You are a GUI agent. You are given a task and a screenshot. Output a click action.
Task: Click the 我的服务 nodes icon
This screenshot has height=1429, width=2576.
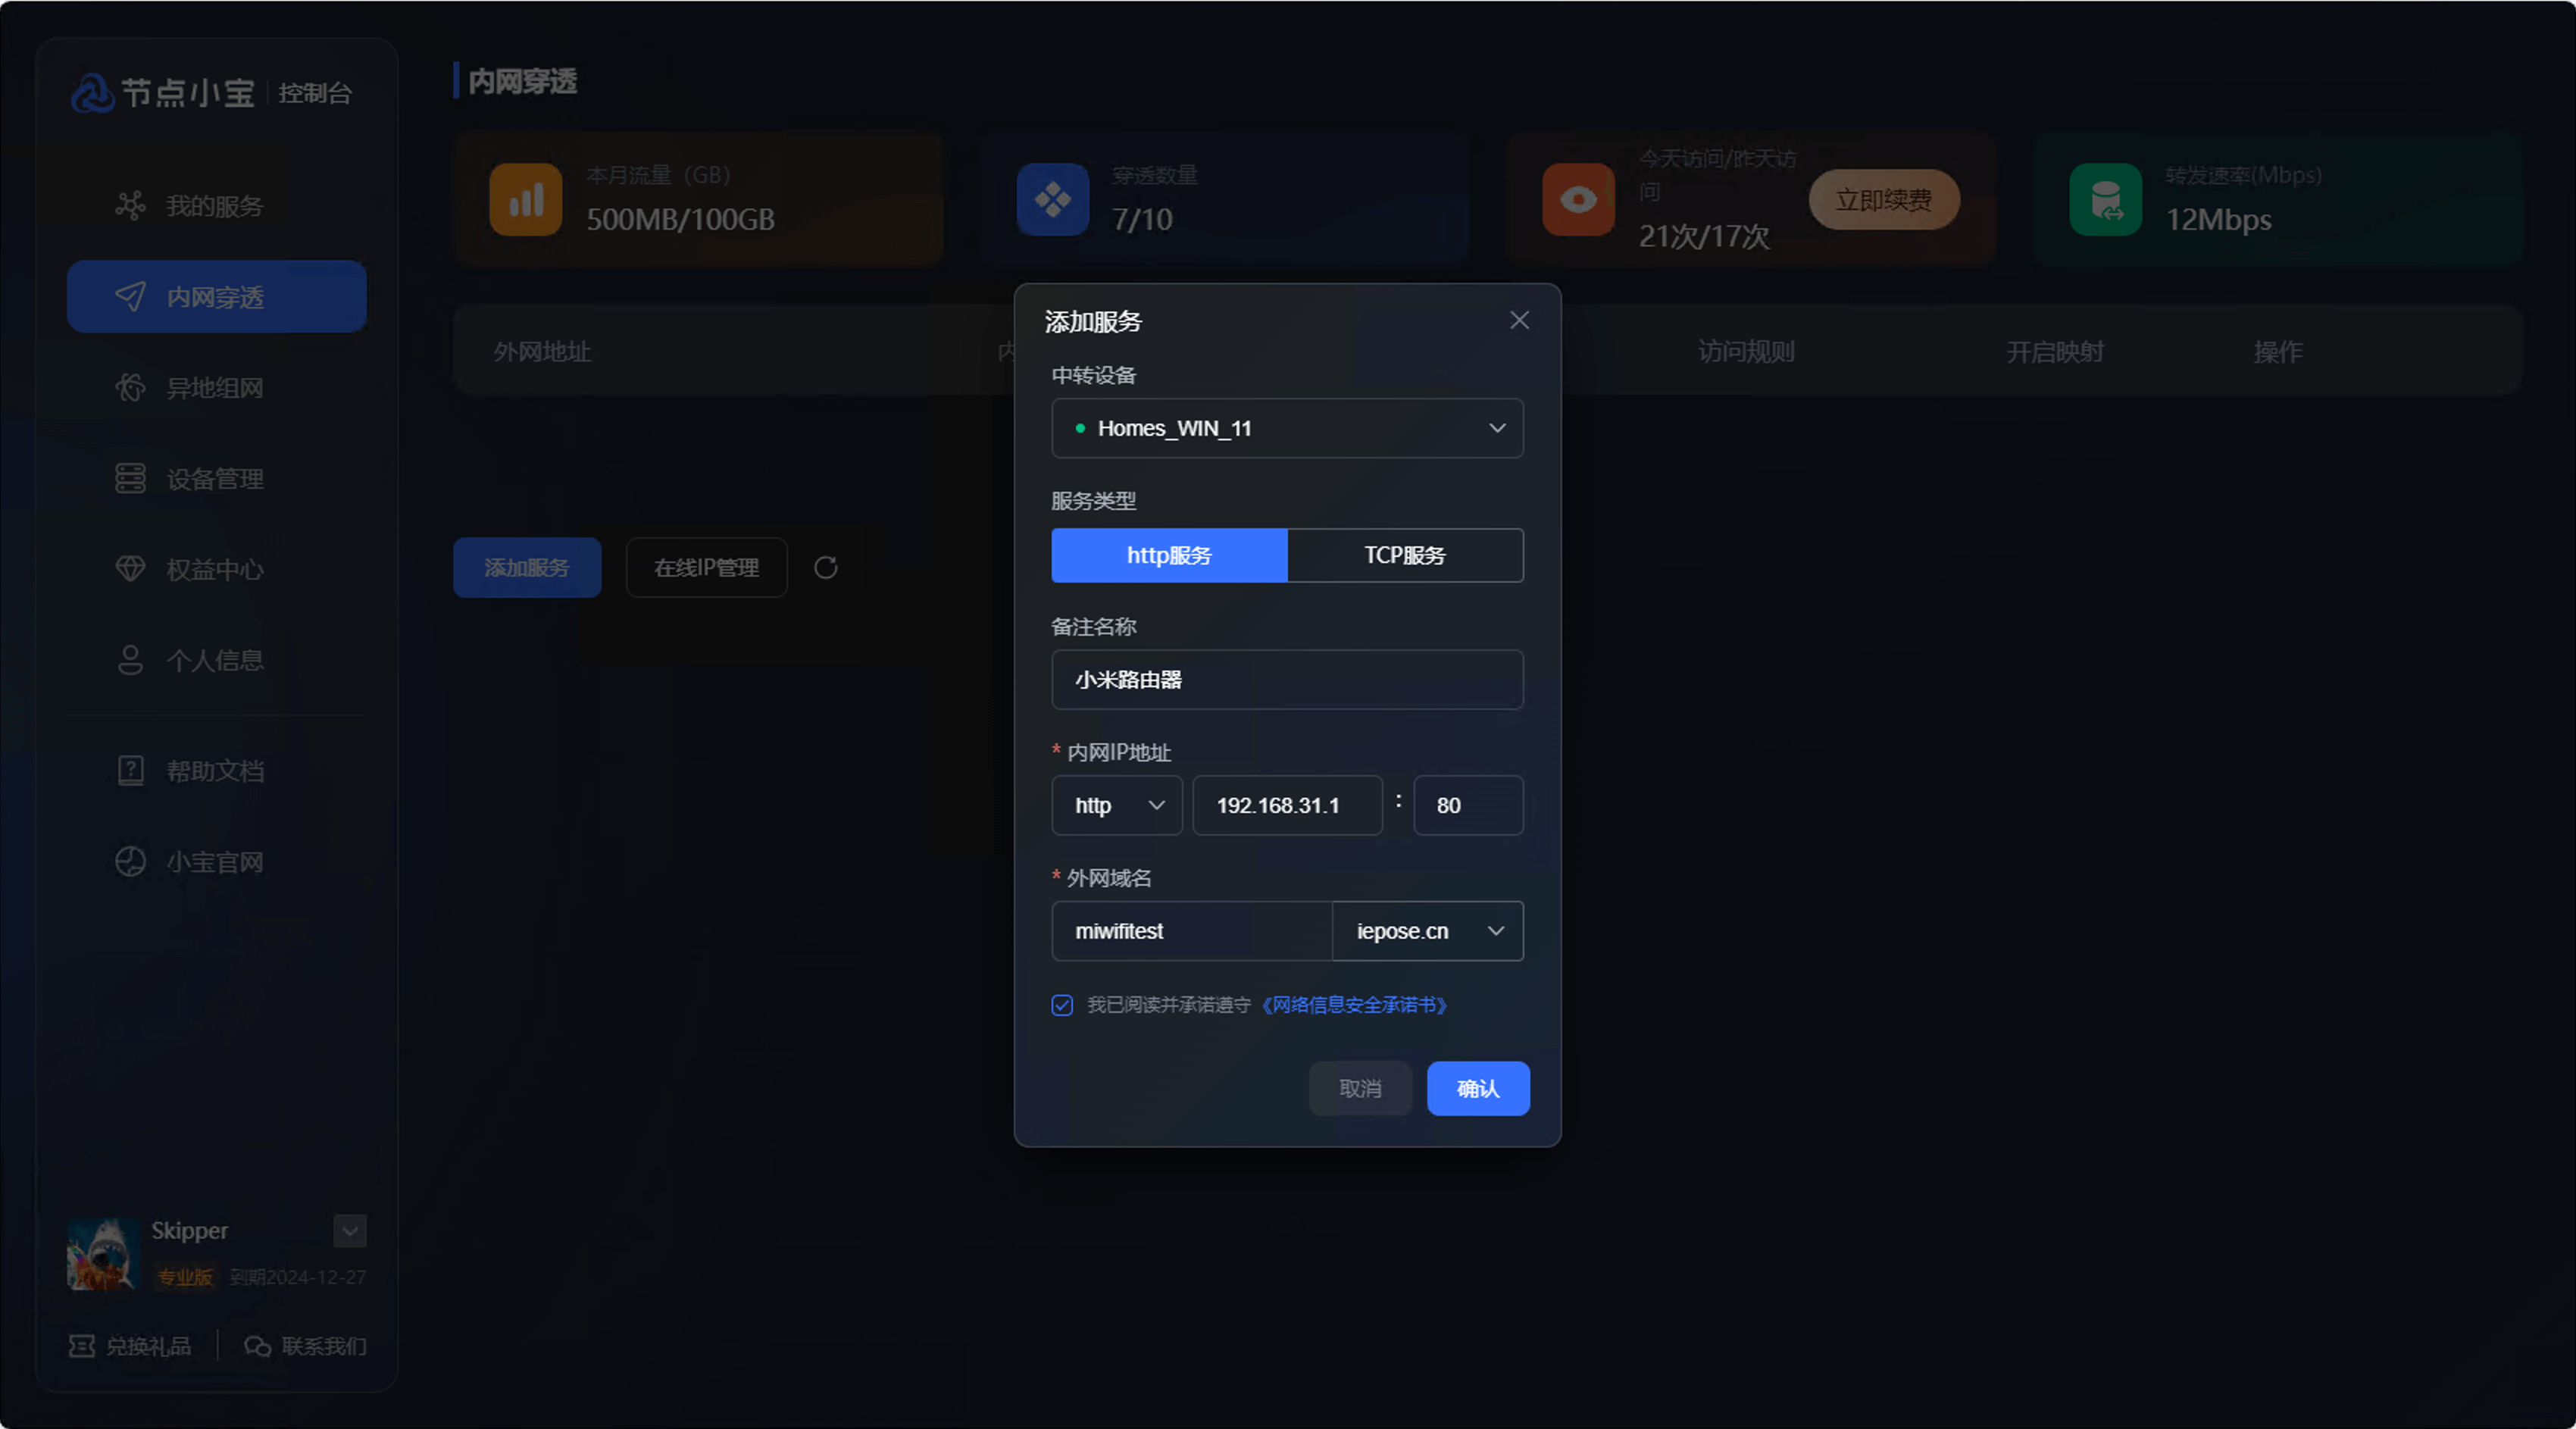pyautogui.click(x=130, y=206)
